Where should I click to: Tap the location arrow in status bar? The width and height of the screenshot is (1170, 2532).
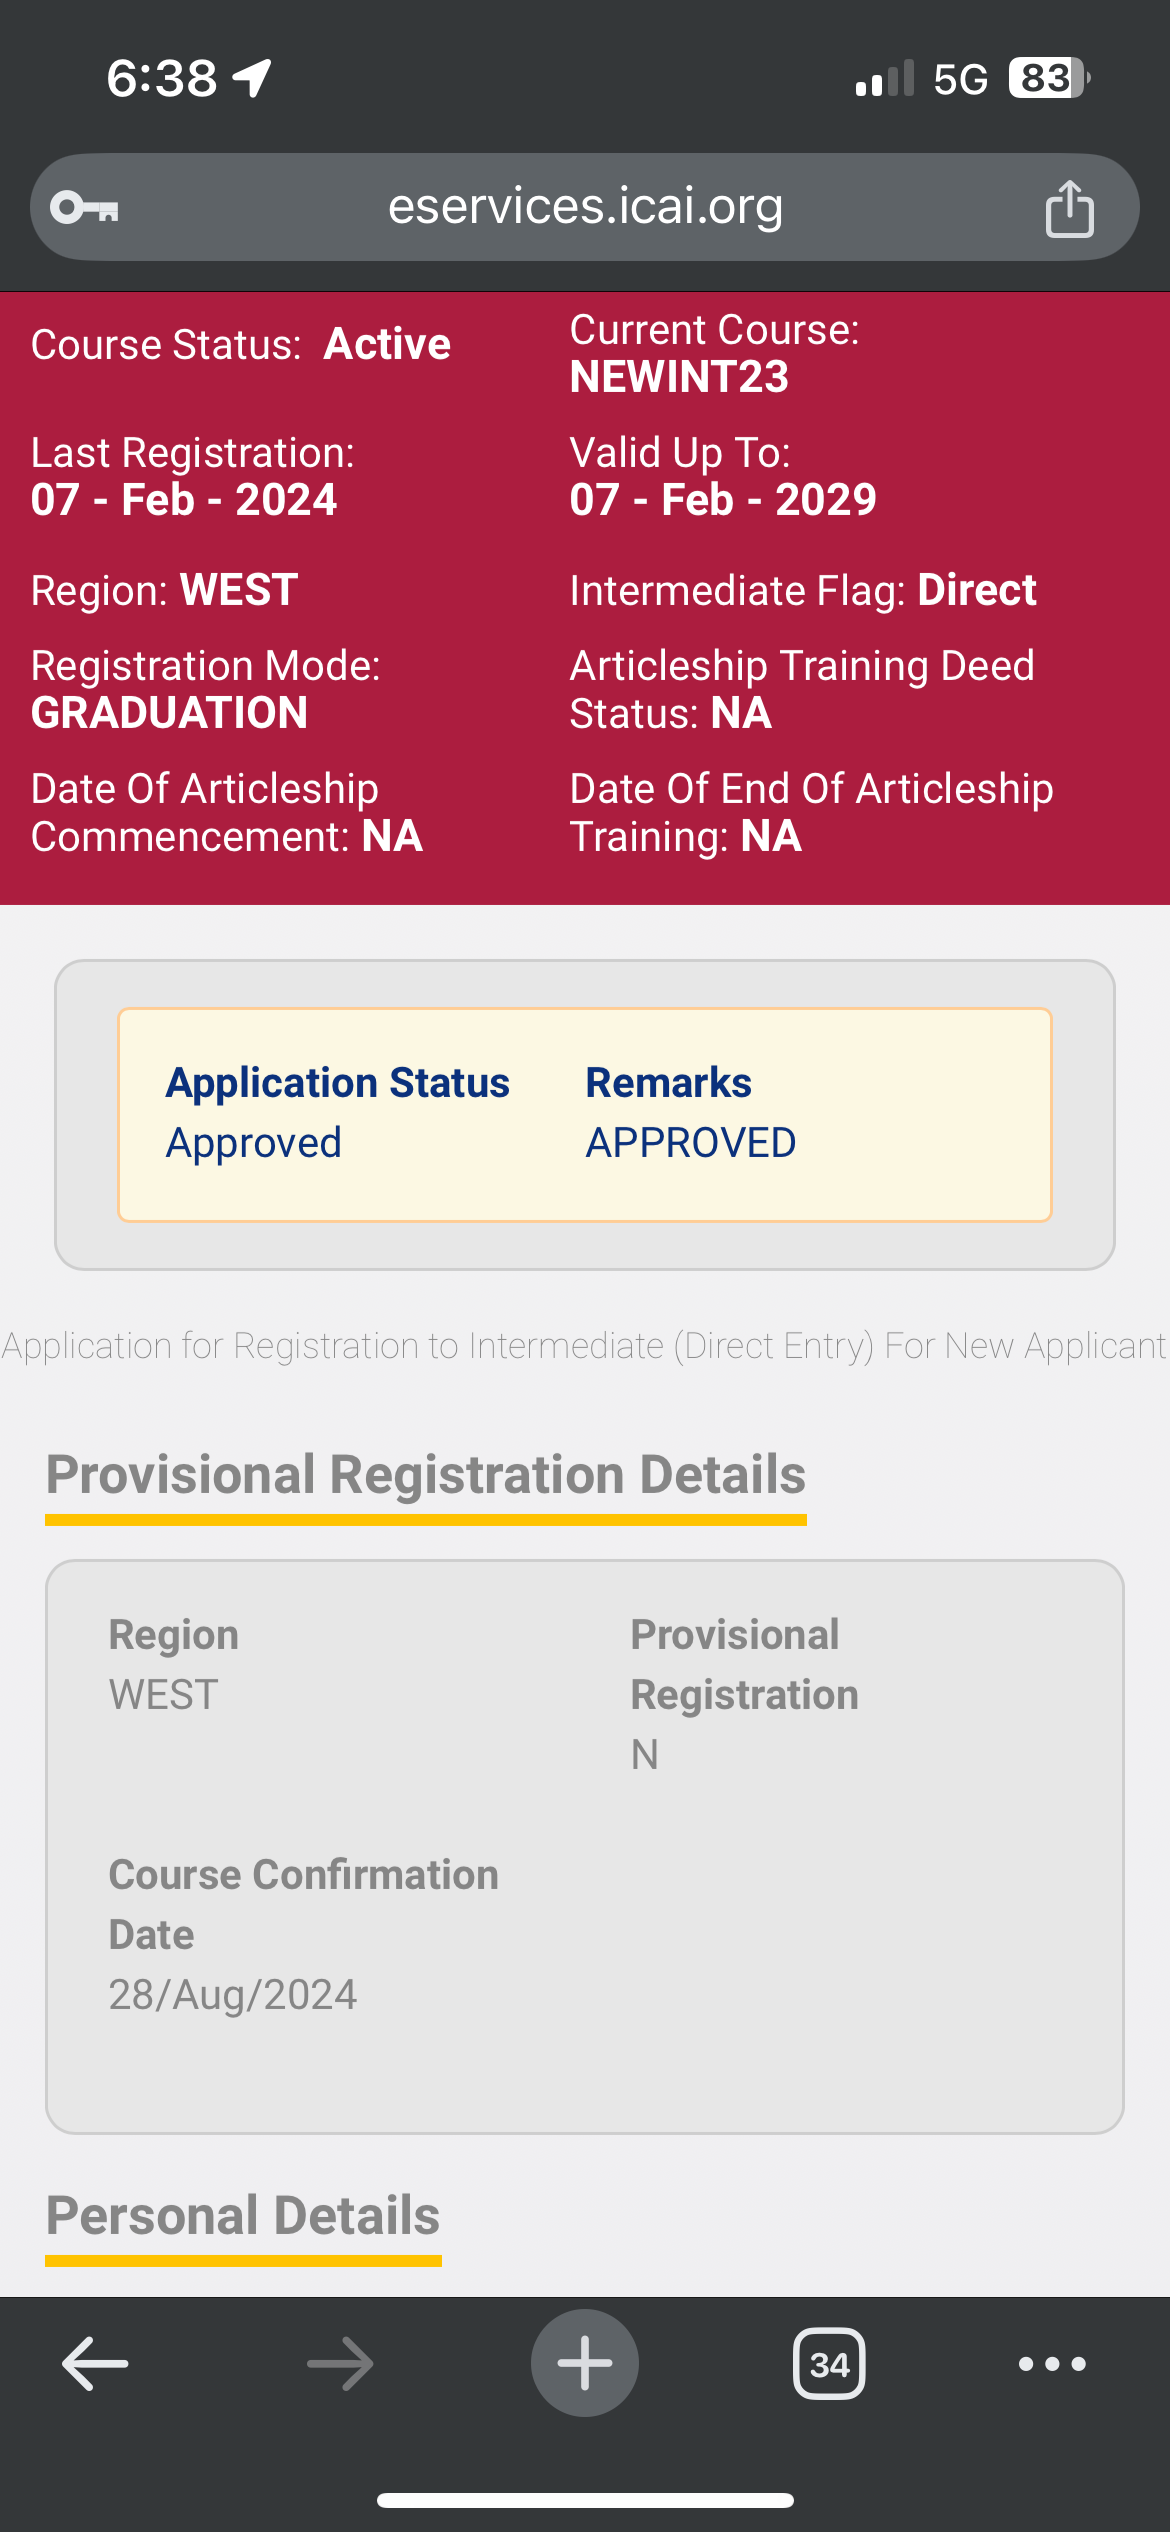pyautogui.click(x=252, y=78)
